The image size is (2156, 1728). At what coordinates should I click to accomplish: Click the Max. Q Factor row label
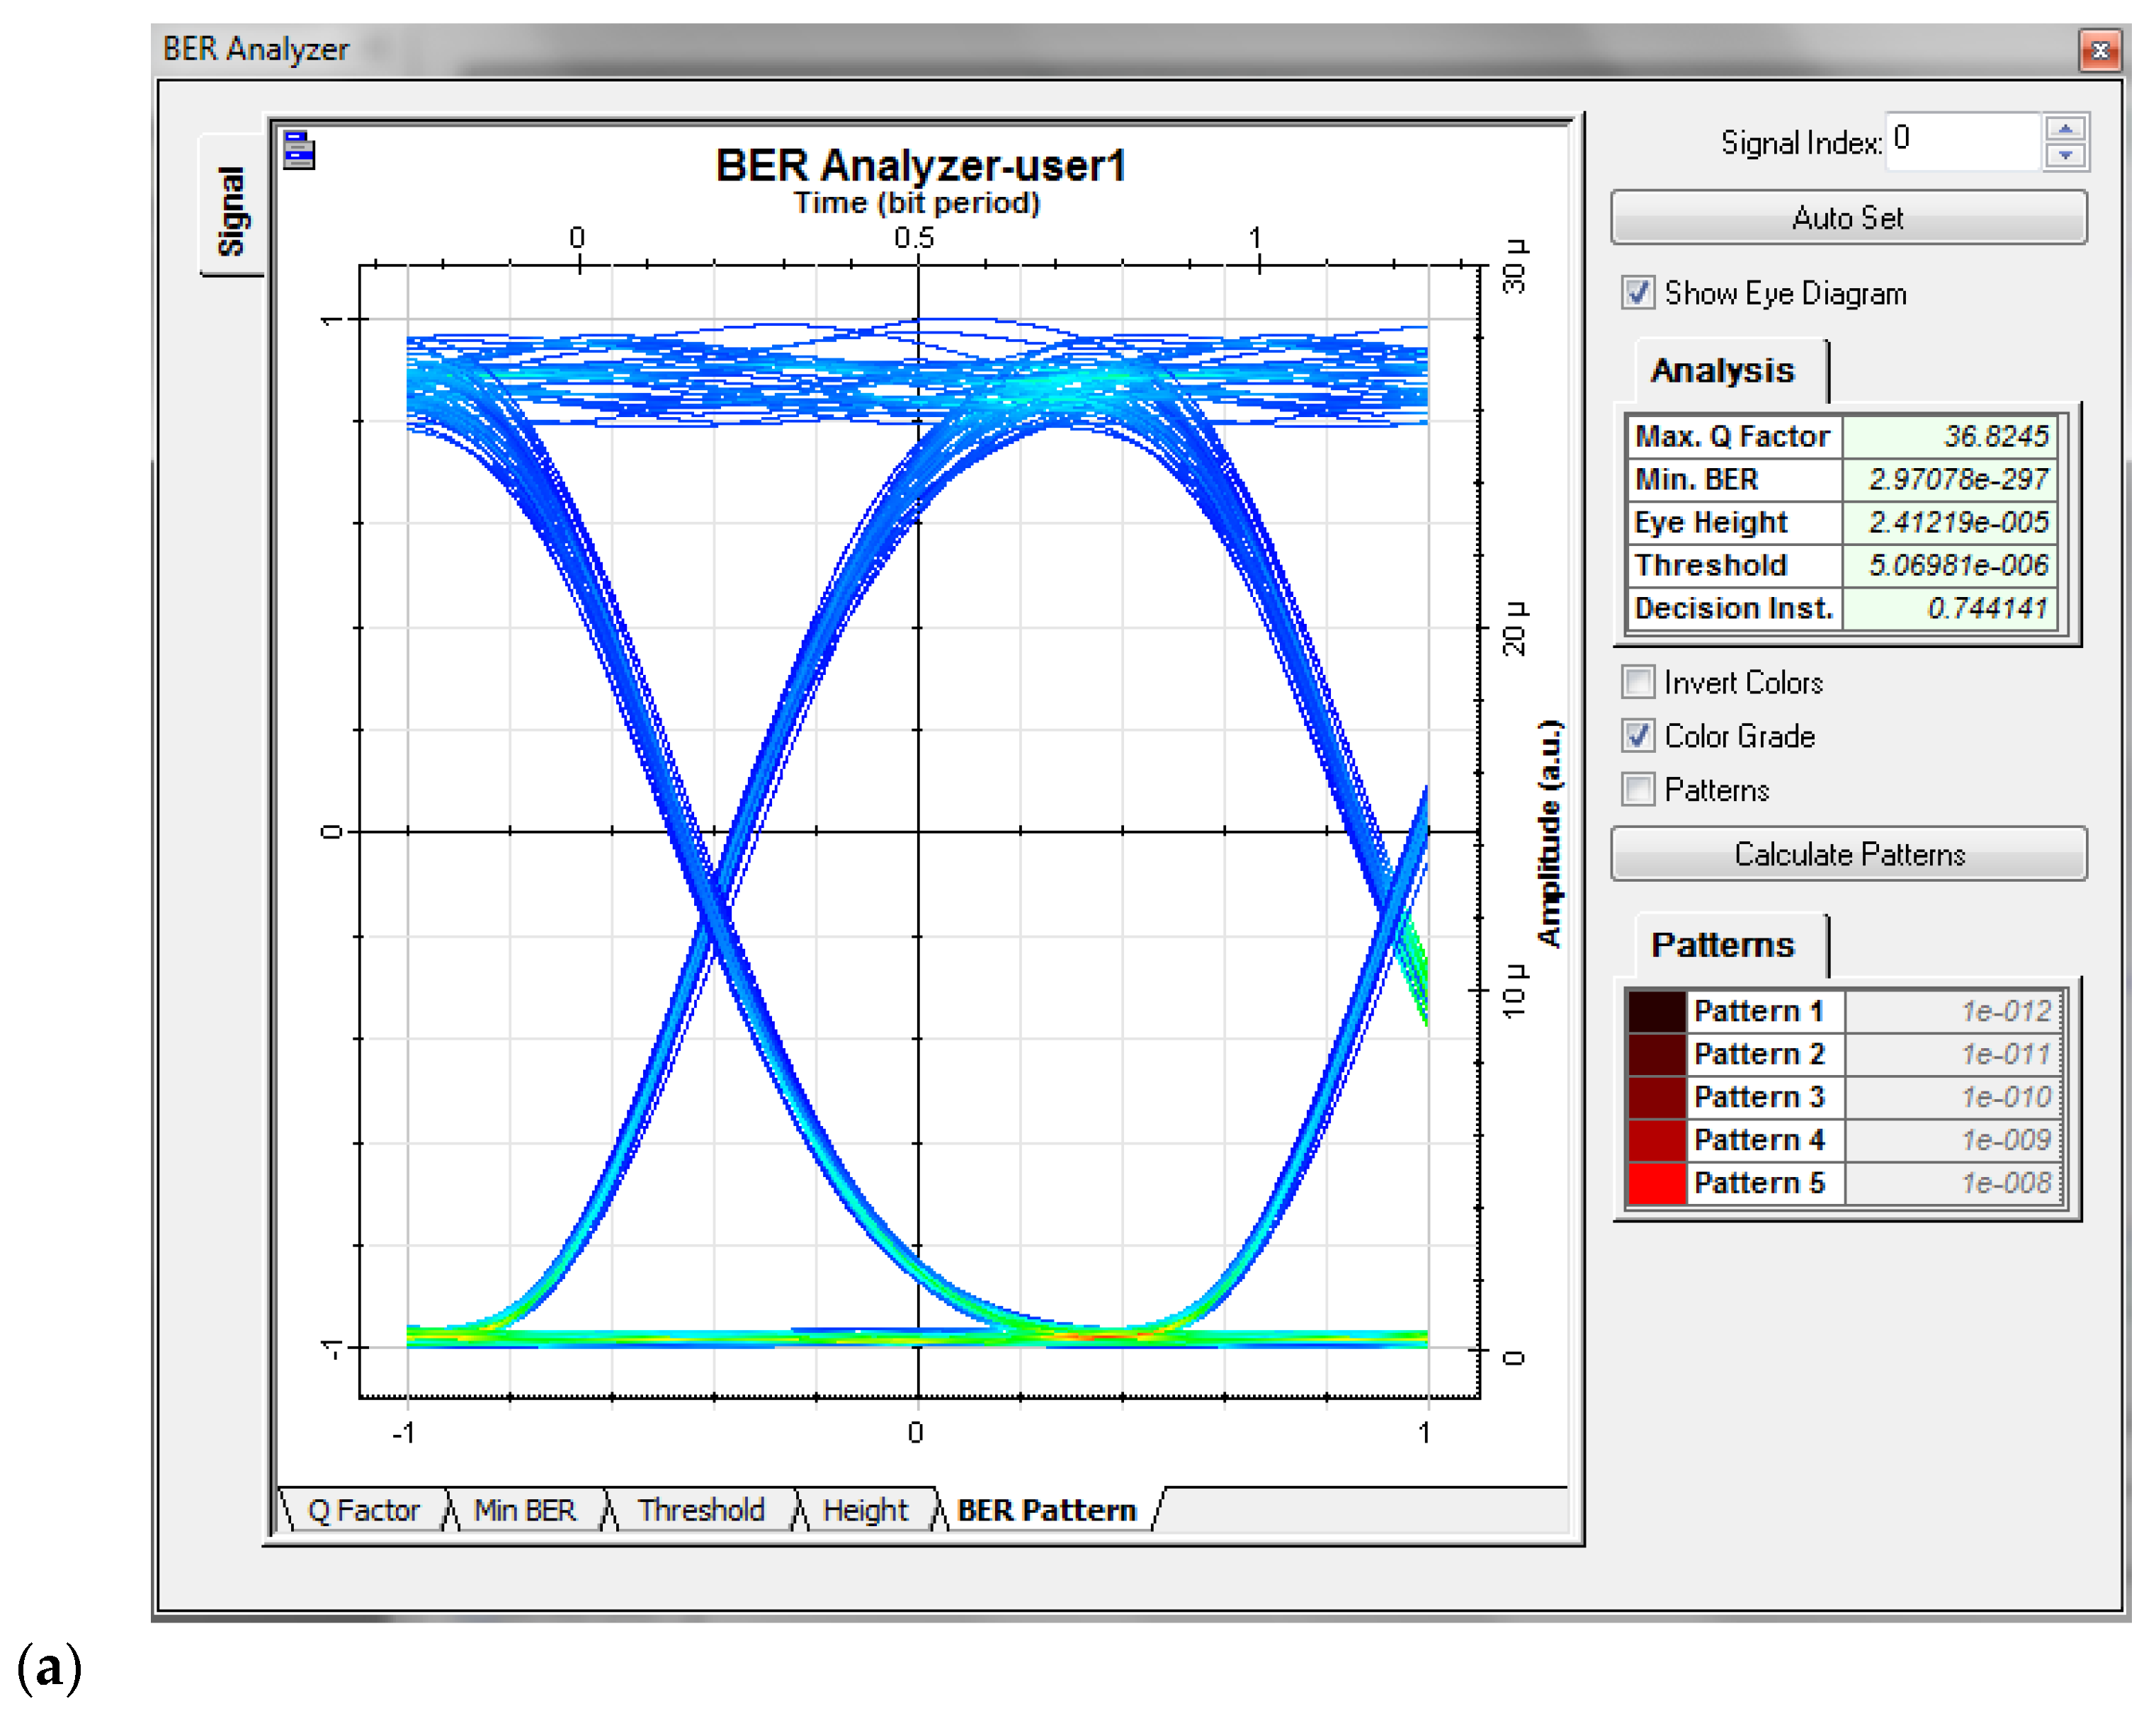pos(1735,436)
